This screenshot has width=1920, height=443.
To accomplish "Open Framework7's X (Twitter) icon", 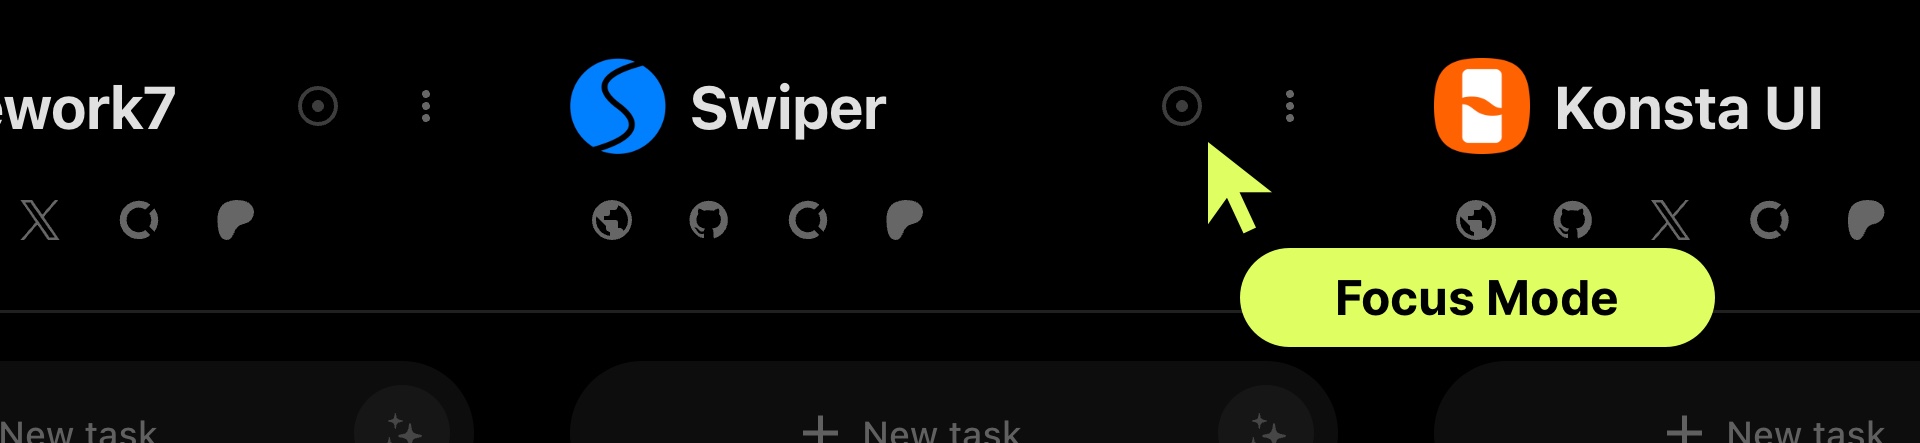I will 40,220.
